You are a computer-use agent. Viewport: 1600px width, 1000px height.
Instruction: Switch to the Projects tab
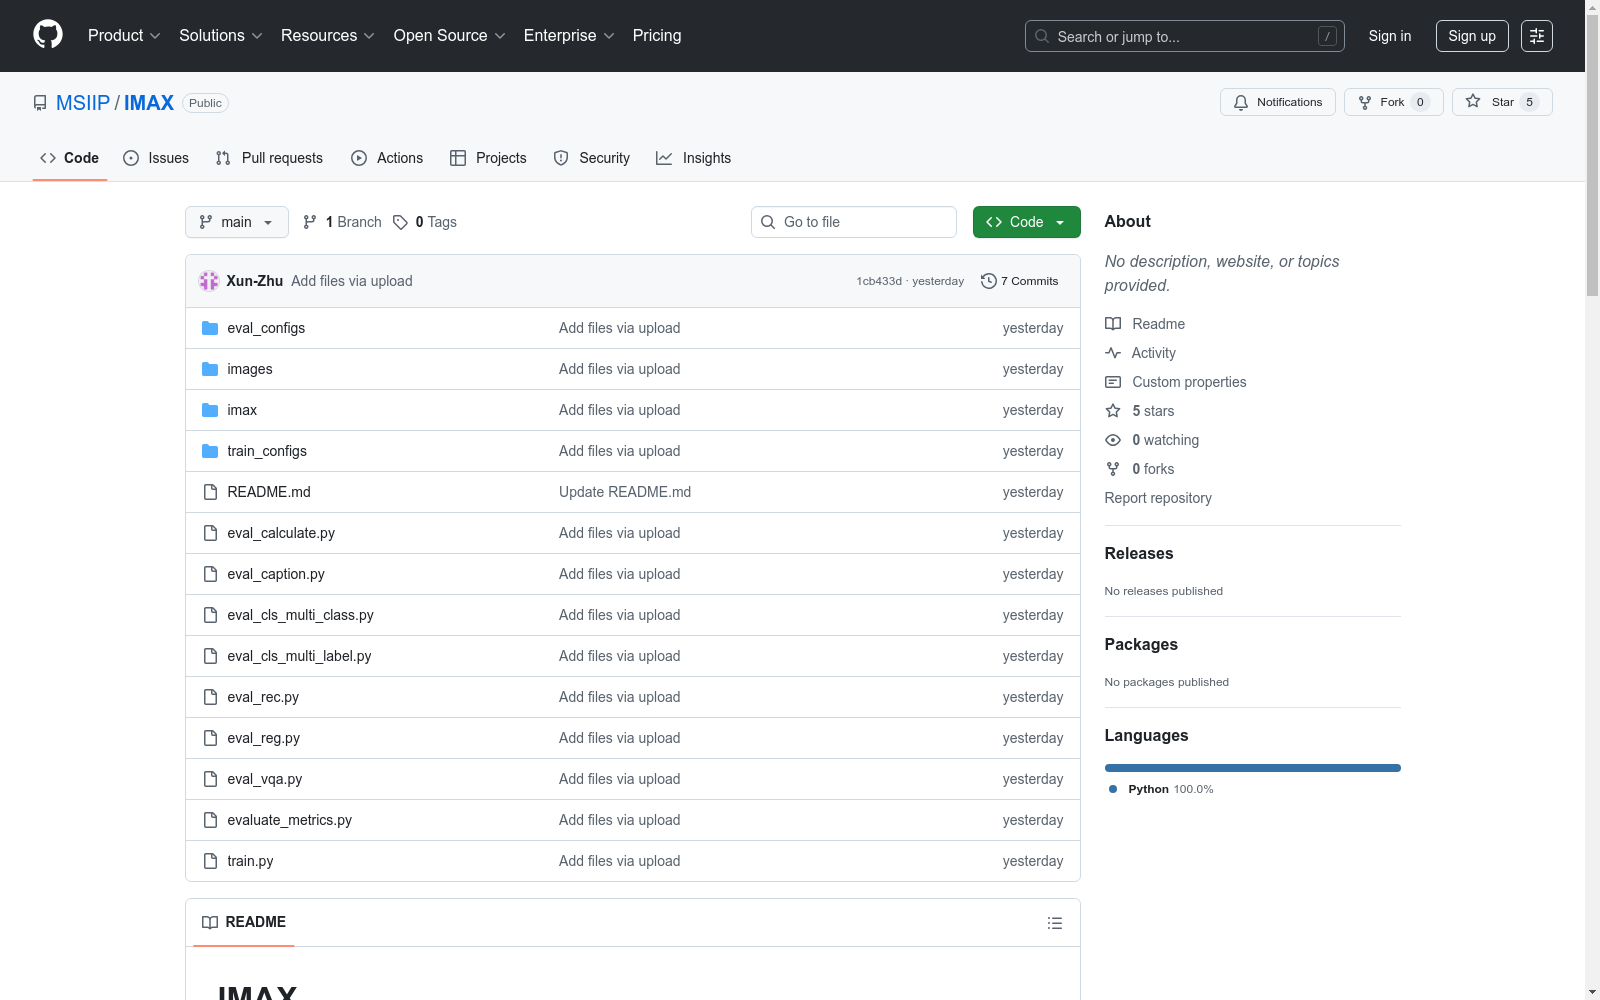pyautogui.click(x=488, y=158)
